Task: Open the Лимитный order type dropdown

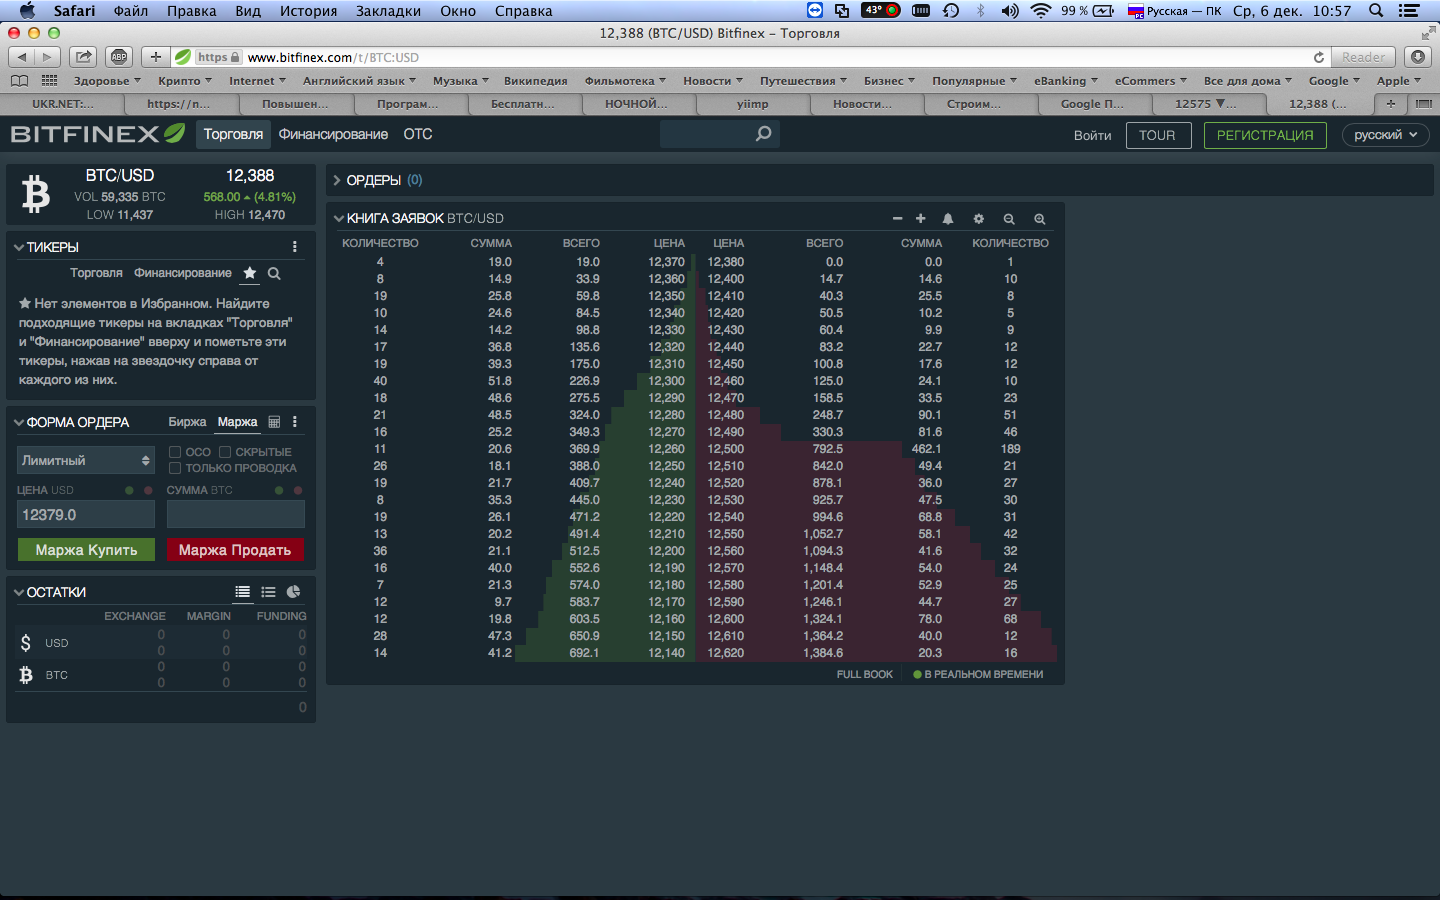Action: click(86, 460)
